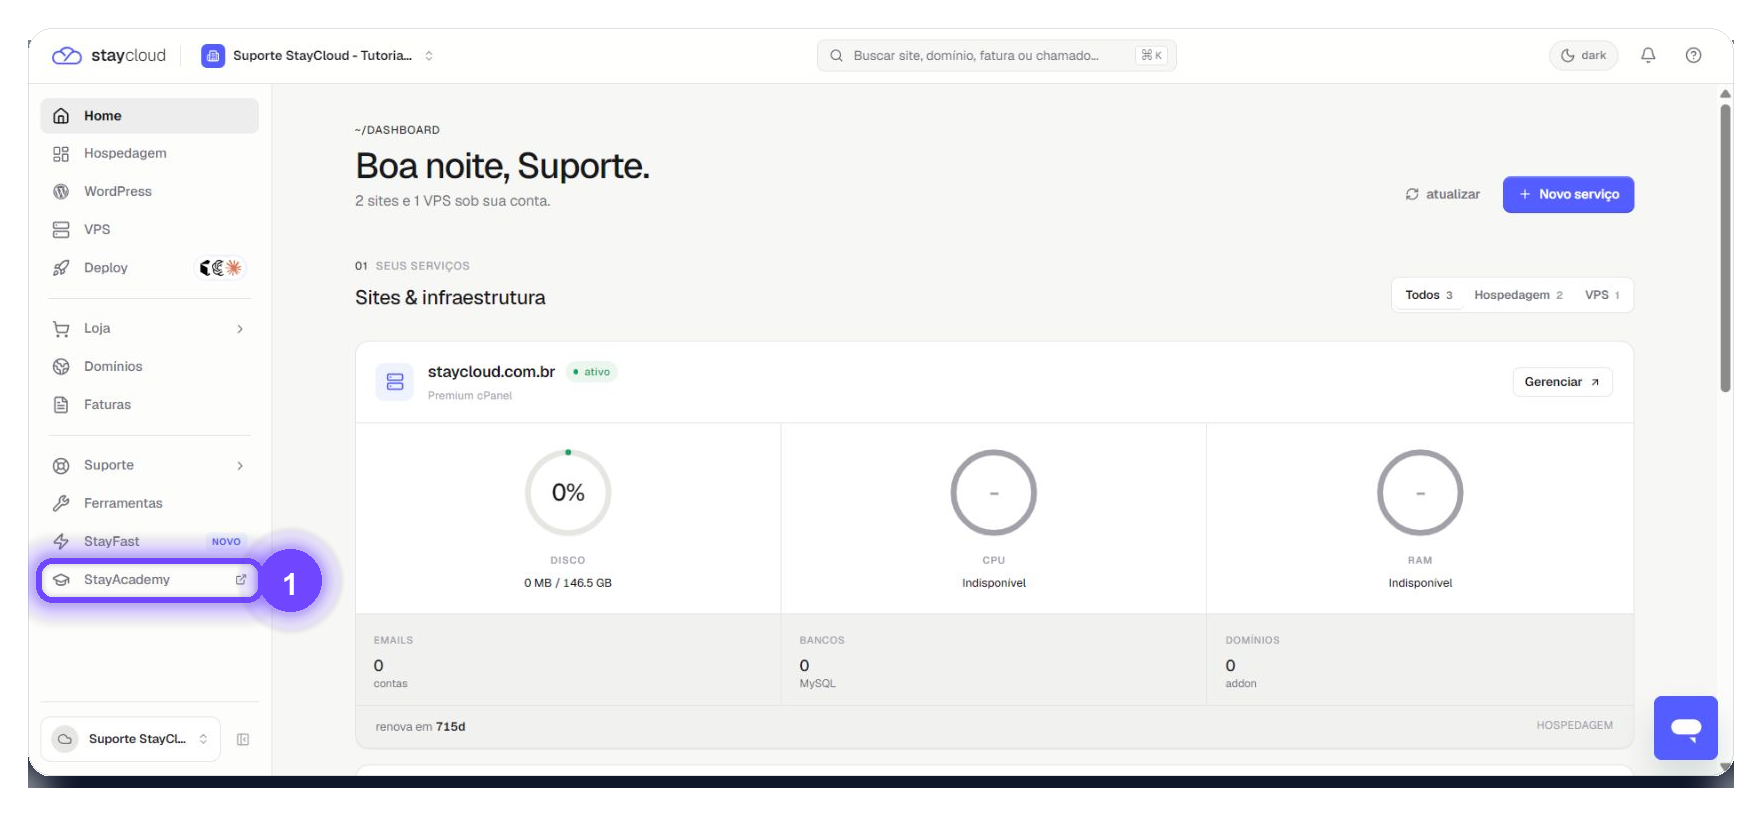Click the ativo status badge

tap(592, 372)
